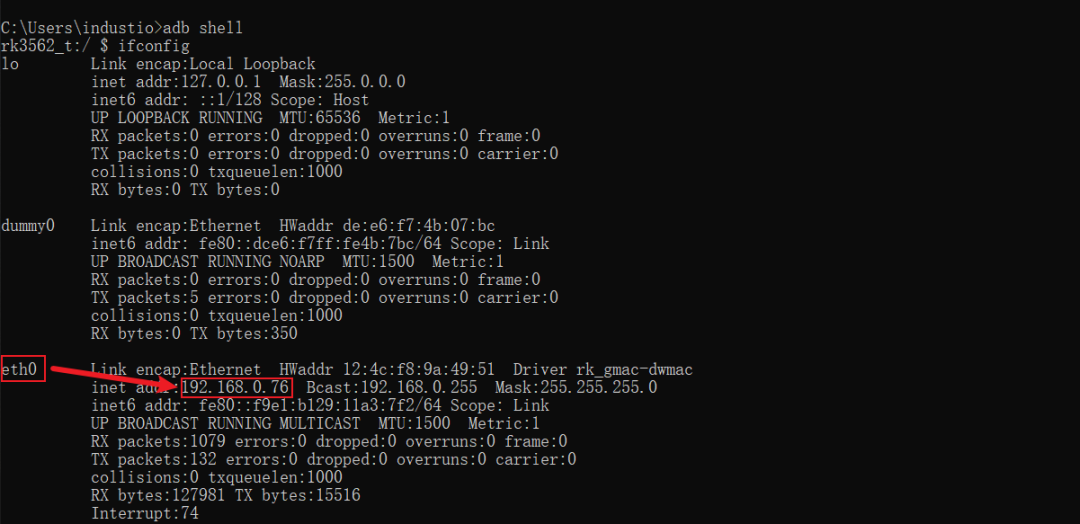1080x524 pixels.
Task: Click the Bcast:192.168.0.255 value
Action: [x=392, y=388]
